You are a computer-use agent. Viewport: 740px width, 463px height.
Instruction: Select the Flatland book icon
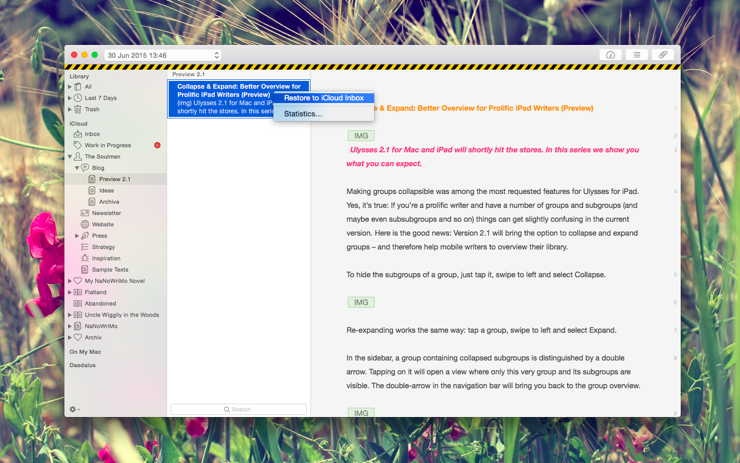click(x=78, y=292)
